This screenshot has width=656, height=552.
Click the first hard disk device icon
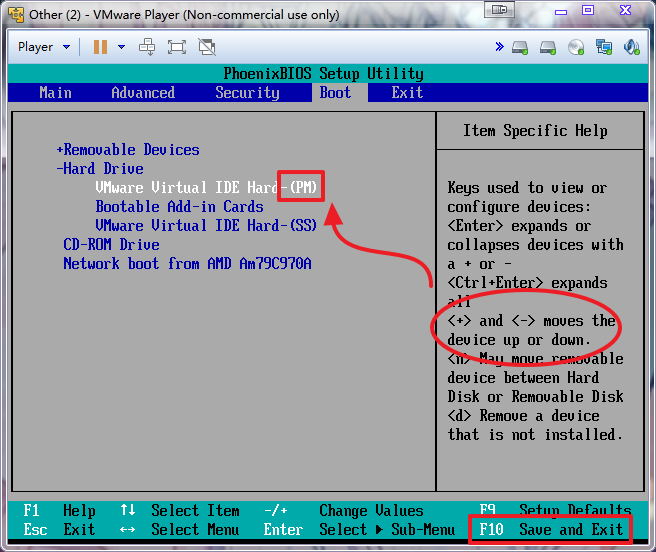point(520,47)
